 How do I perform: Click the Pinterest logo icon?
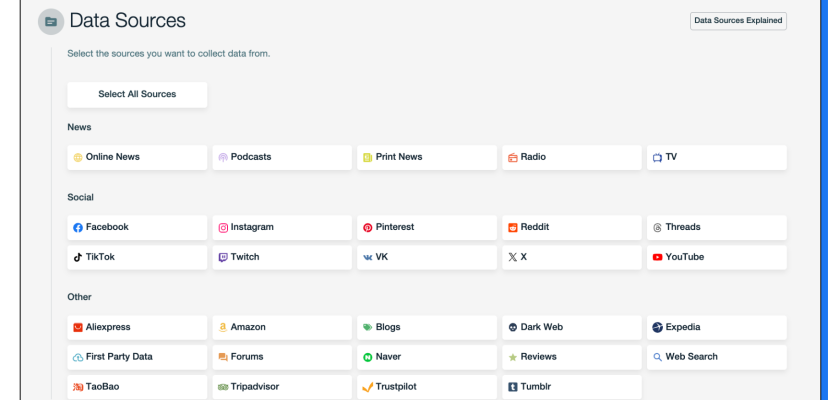tap(368, 228)
